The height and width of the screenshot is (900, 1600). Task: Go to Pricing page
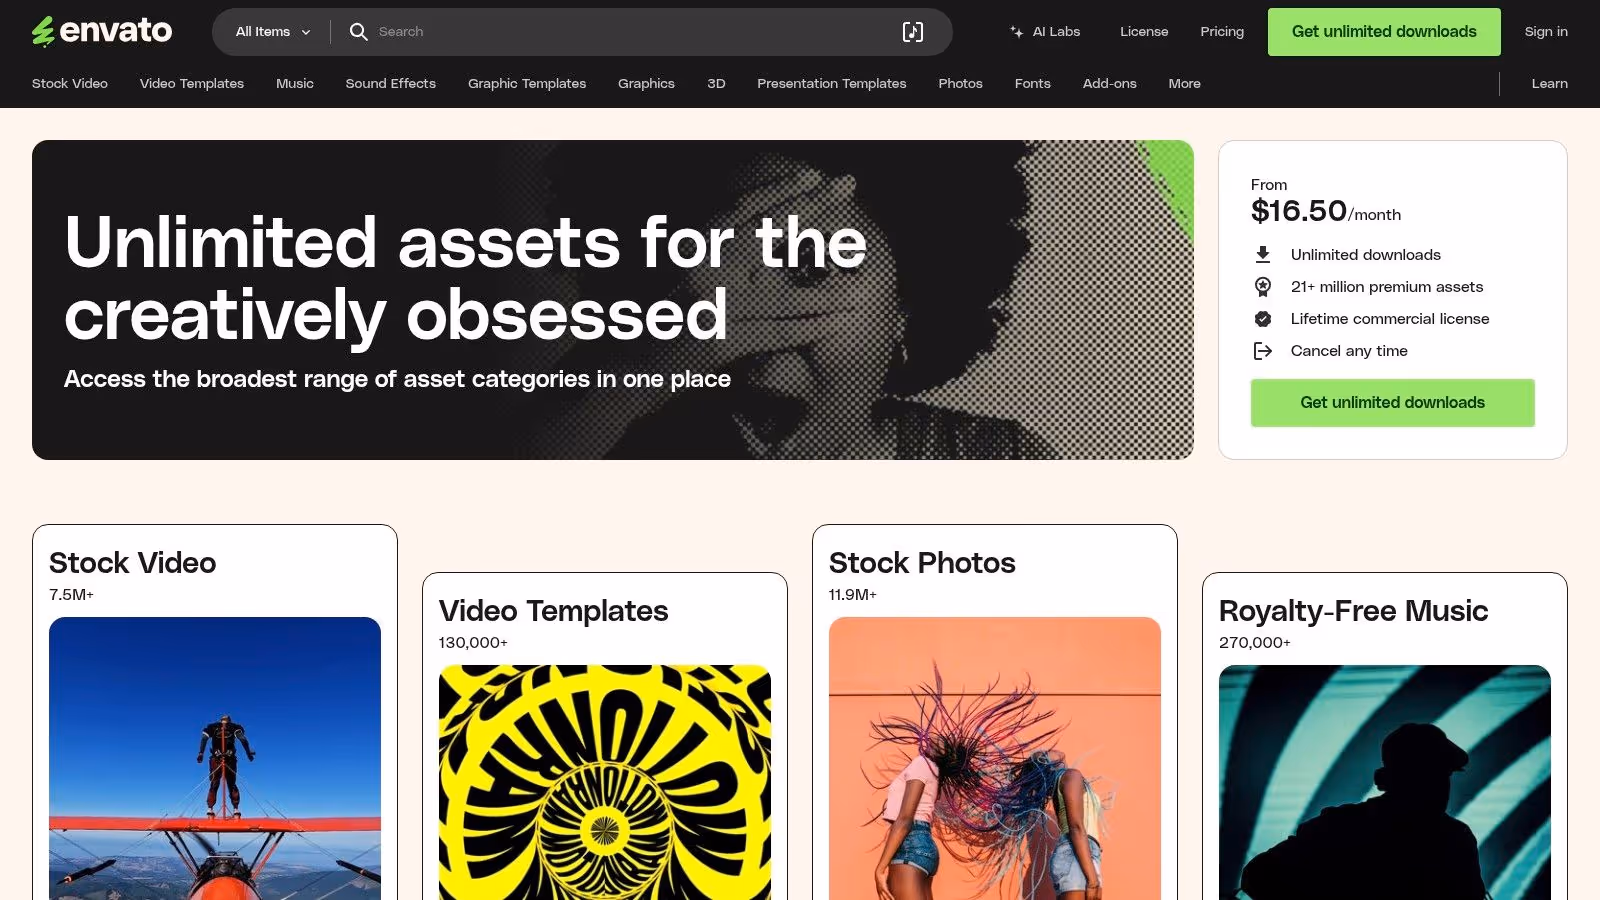click(x=1222, y=32)
